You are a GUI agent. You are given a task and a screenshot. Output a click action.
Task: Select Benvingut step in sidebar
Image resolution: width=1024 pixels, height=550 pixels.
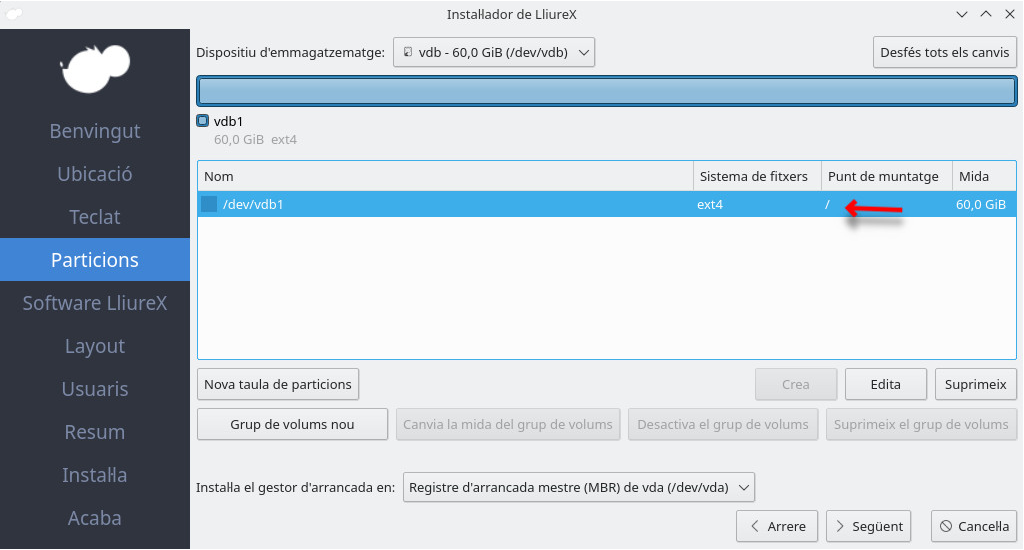[x=95, y=131]
